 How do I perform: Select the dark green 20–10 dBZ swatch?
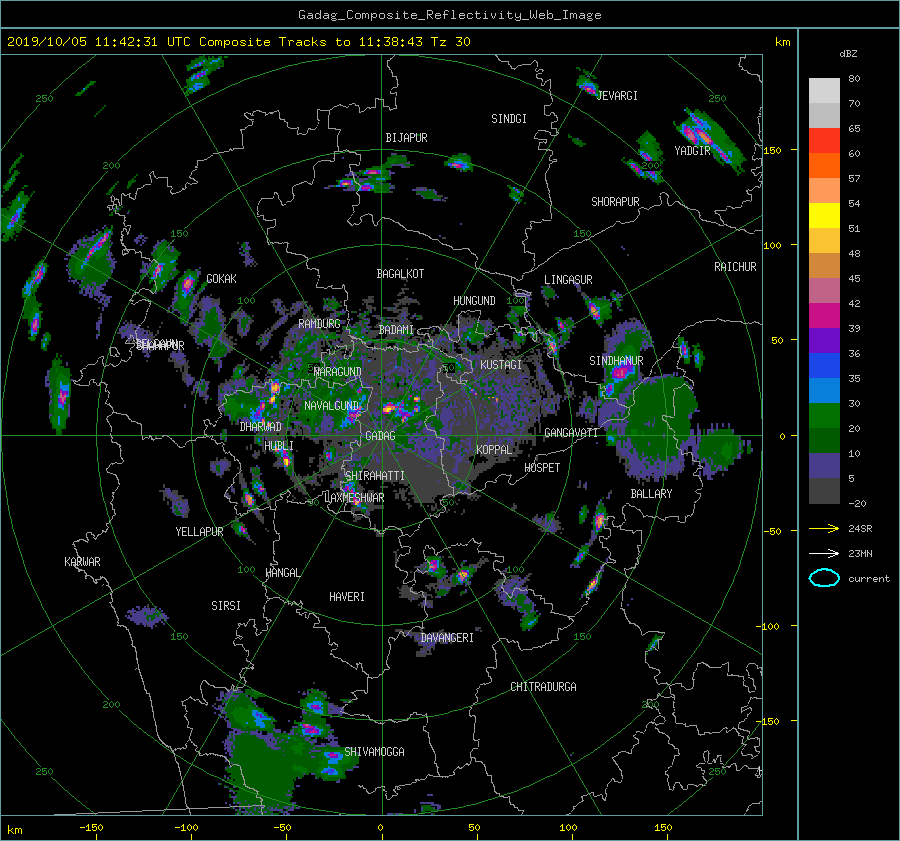click(824, 440)
